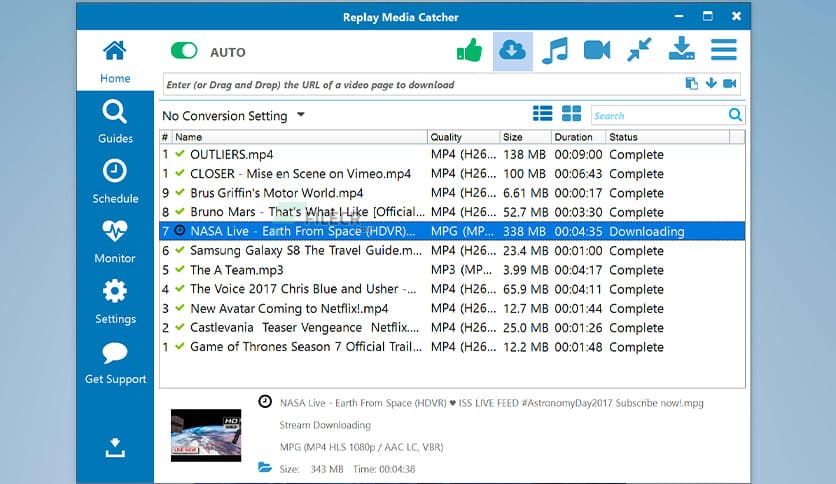
Task: Click the search magnifier icon
Action: pos(735,115)
